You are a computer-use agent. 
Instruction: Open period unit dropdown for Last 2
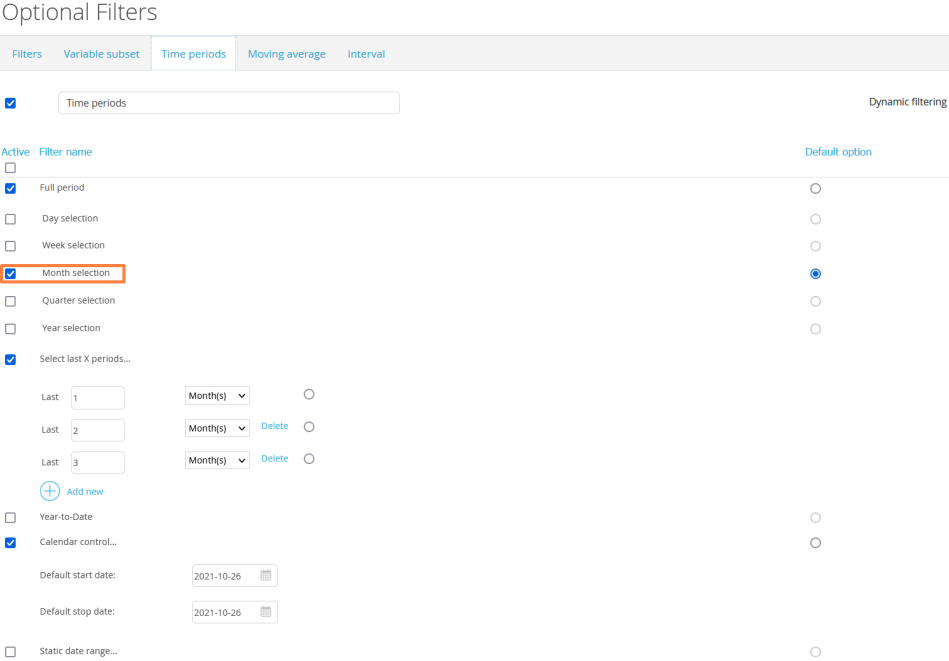click(x=217, y=428)
